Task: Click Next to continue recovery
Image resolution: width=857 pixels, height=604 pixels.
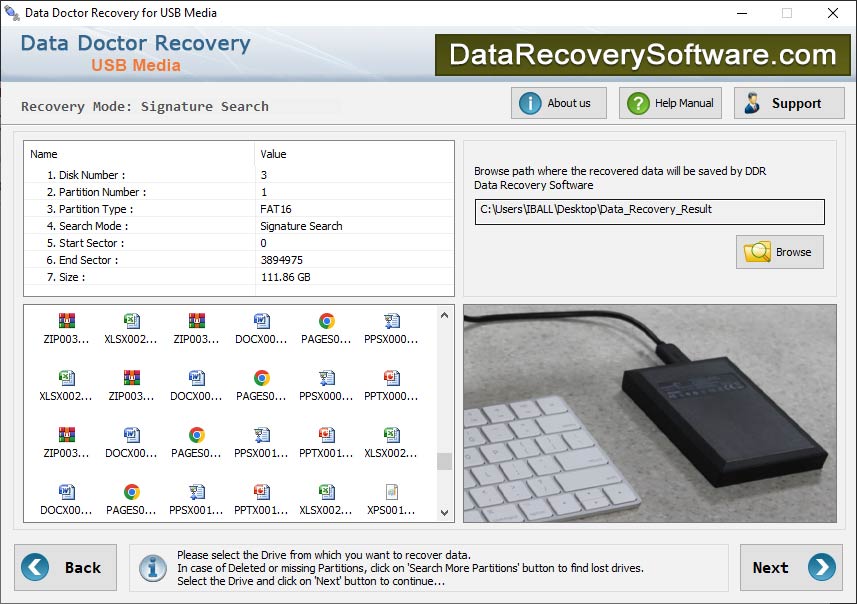Action: pos(790,567)
